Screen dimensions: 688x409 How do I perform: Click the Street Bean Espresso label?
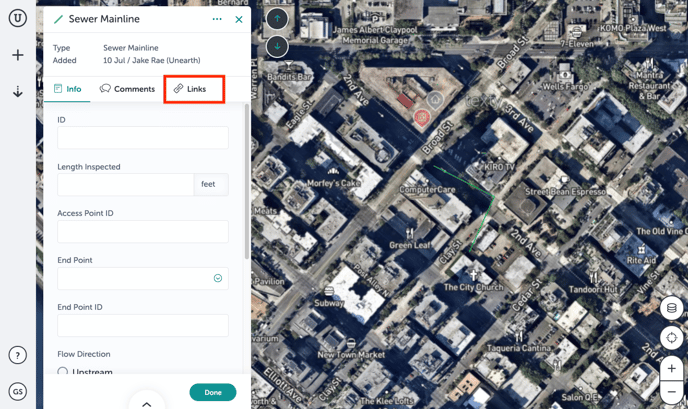tap(565, 192)
